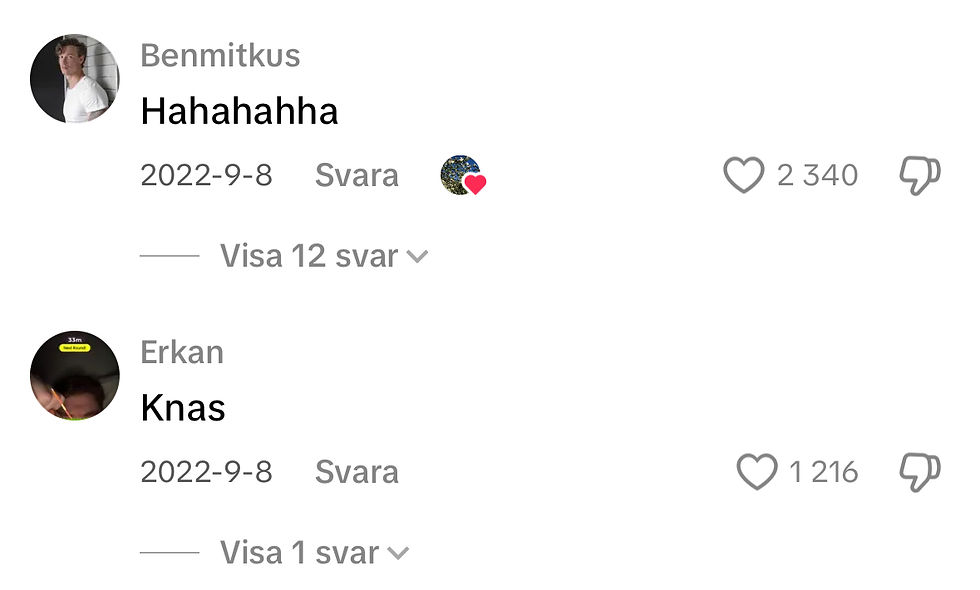Expand 'Visa 1 svar' under Erkan's comment

tap(300, 551)
